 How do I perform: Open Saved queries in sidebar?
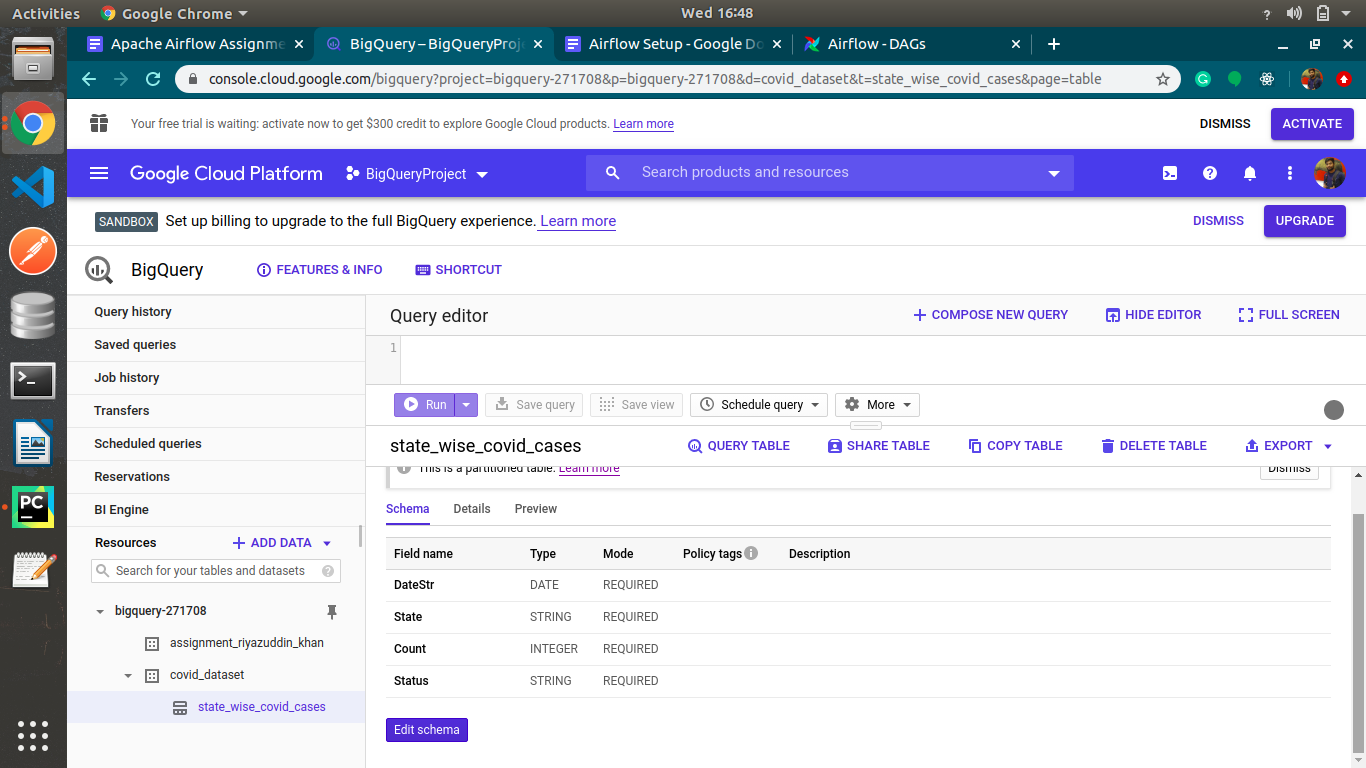tap(135, 345)
